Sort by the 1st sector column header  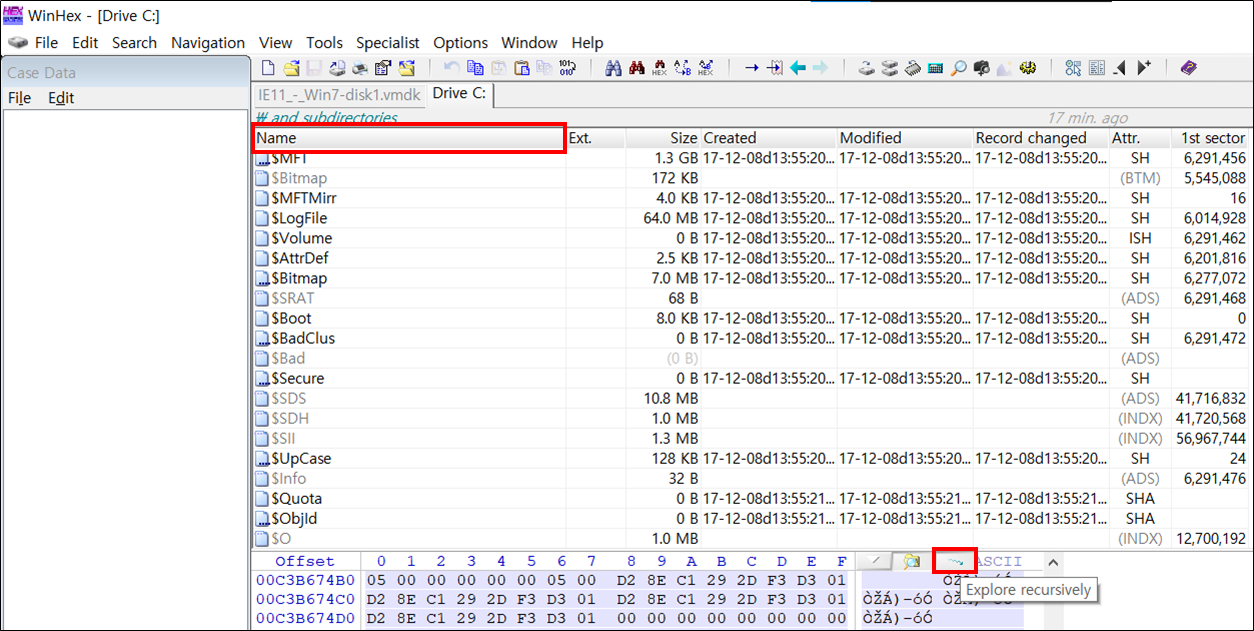pos(1211,138)
